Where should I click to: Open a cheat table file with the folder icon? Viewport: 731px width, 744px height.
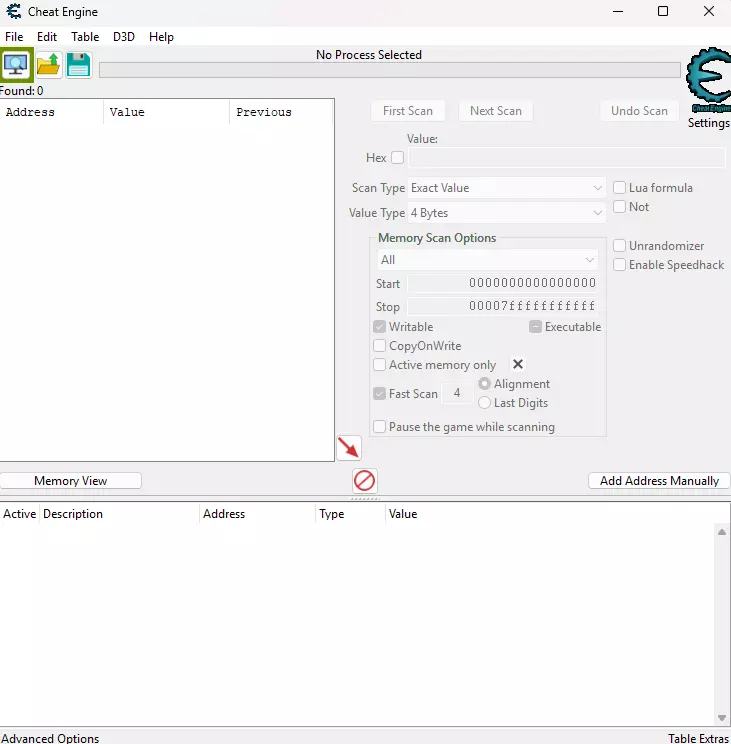tap(48, 65)
